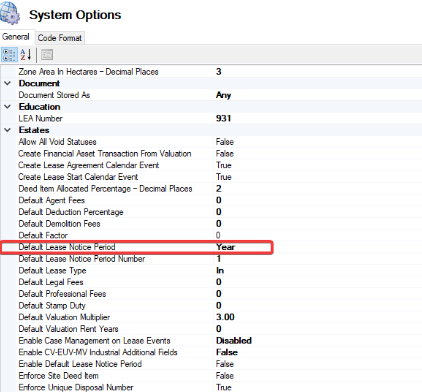Click False value for Allow All Void Statuses

(225, 142)
